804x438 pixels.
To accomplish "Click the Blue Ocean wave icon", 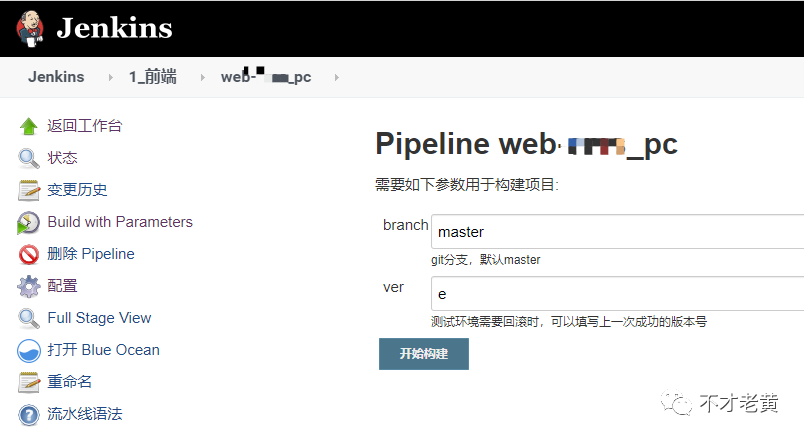I will (29, 351).
